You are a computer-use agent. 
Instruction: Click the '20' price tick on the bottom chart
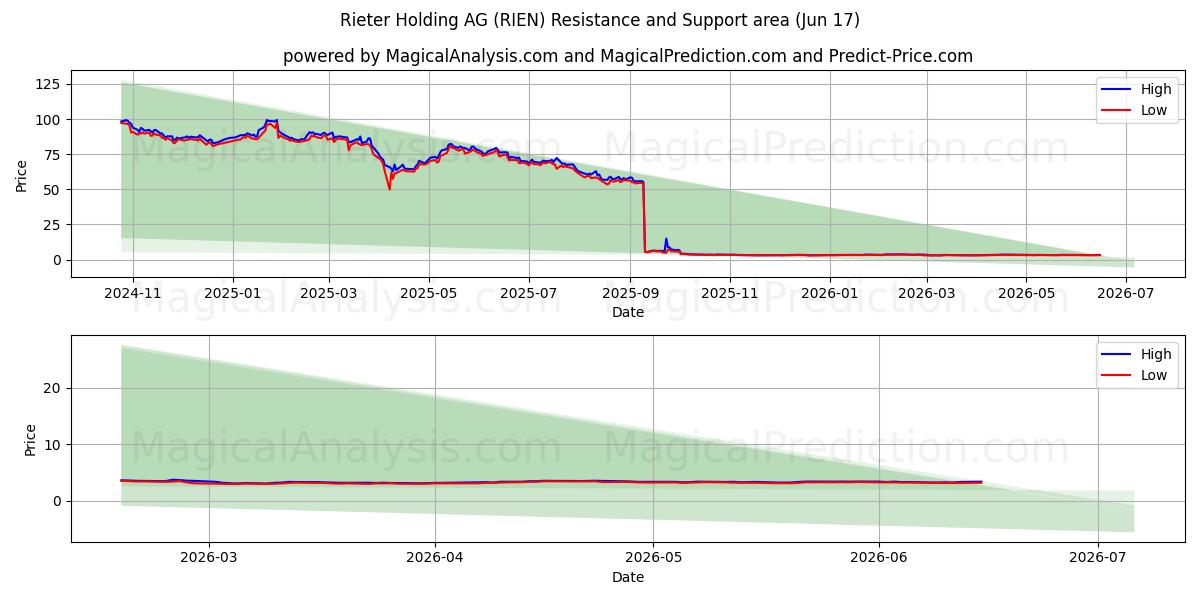54,388
